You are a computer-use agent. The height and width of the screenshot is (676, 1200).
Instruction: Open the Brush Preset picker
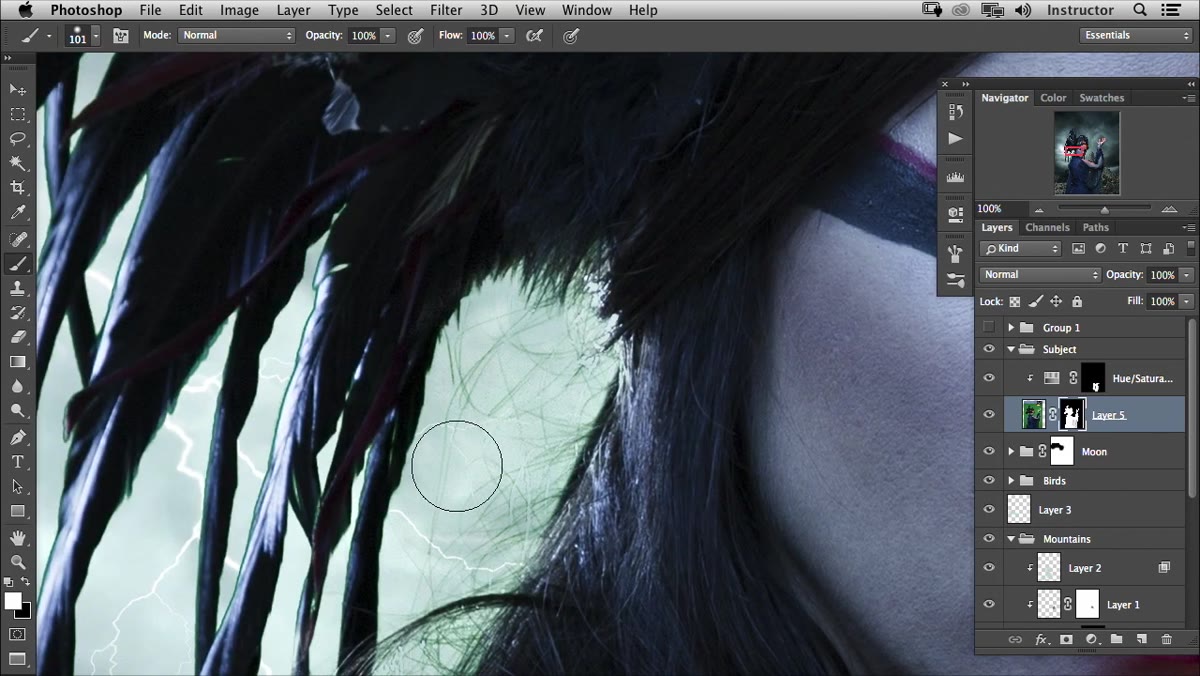point(83,36)
